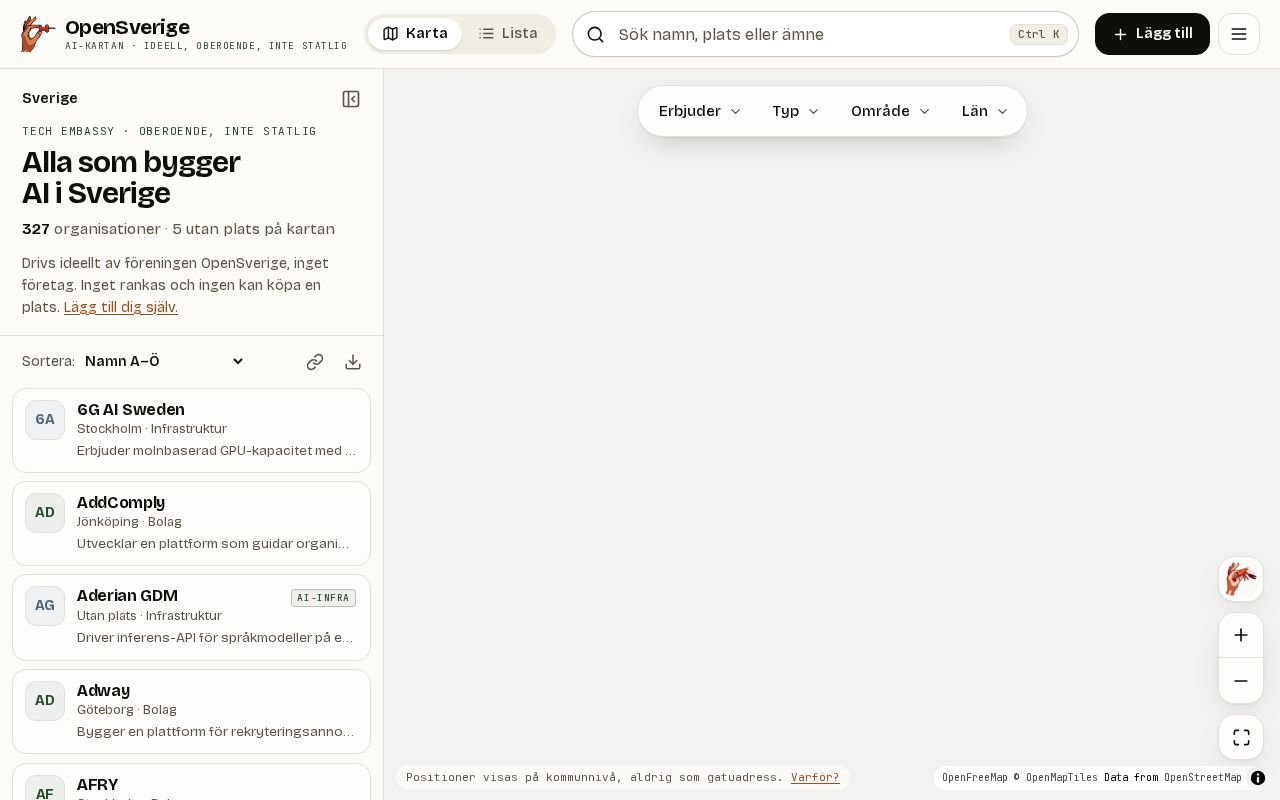Select the Adway organisation title

[x=103, y=691]
